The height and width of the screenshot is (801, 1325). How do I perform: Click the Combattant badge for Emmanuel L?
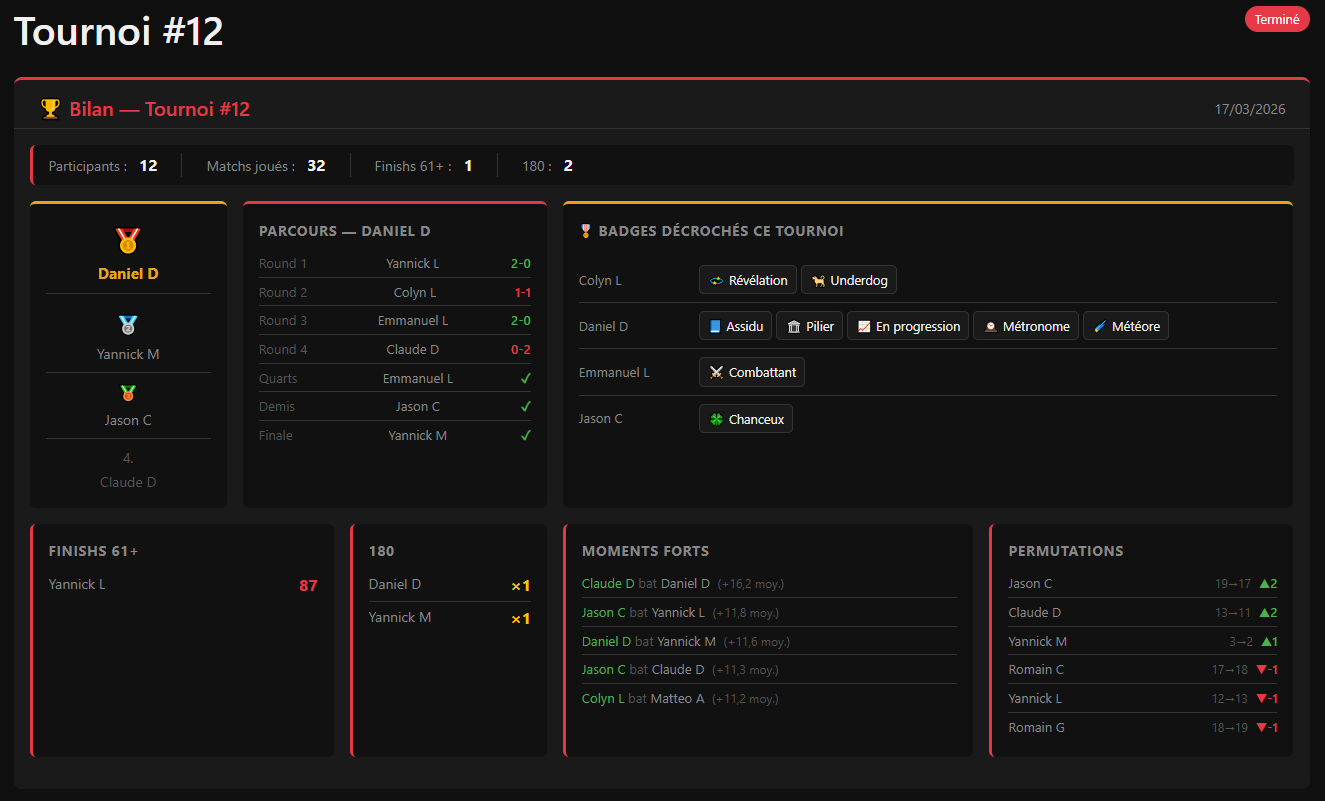click(751, 372)
